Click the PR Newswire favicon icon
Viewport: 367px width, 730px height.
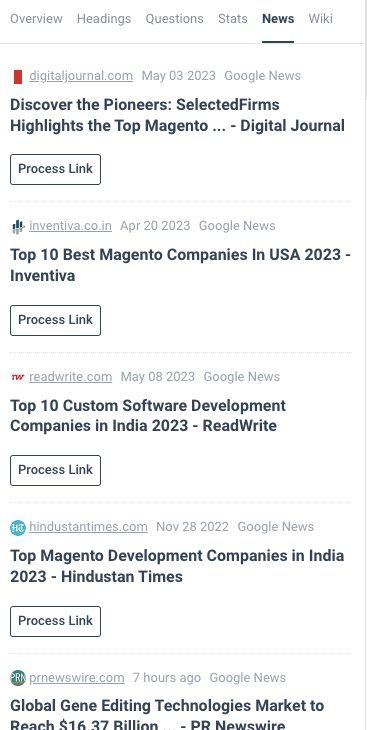18,678
